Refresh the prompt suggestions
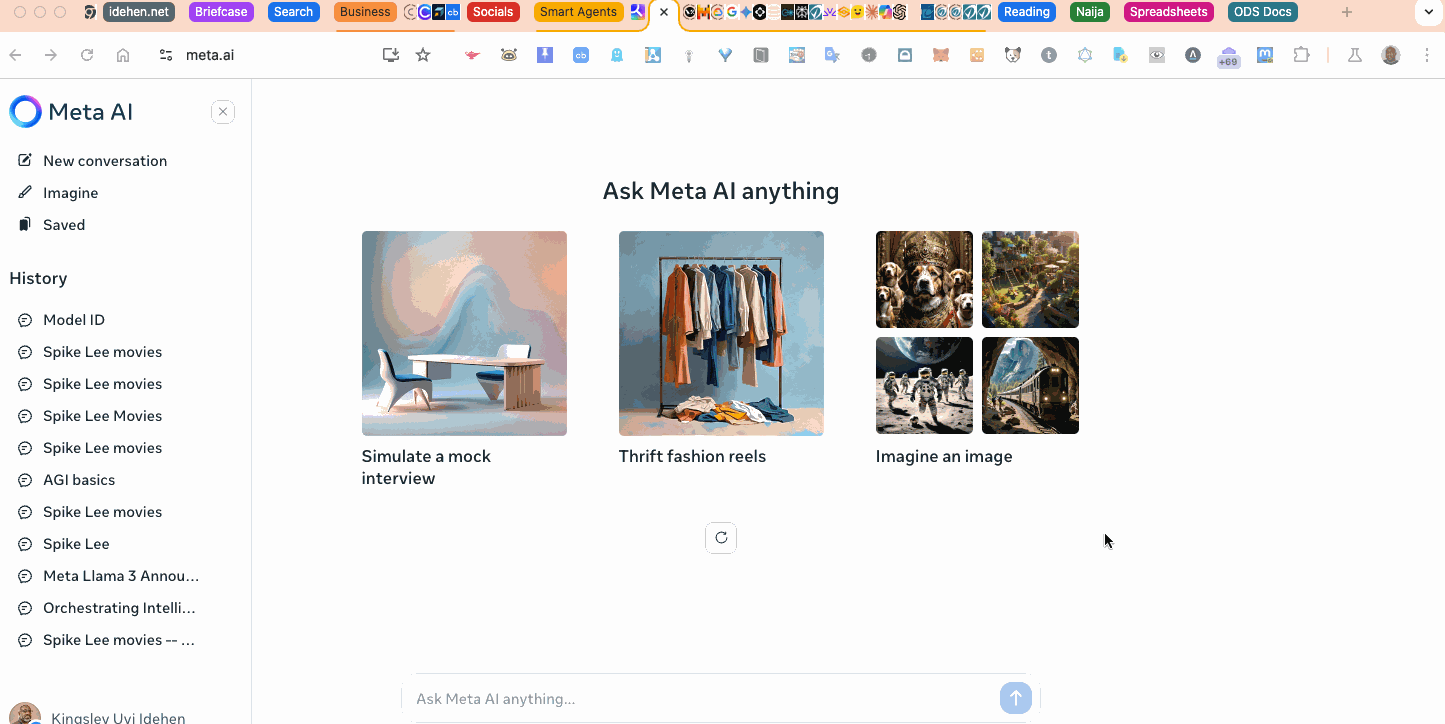Screen dimensions: 1445x724 [721, 537]
